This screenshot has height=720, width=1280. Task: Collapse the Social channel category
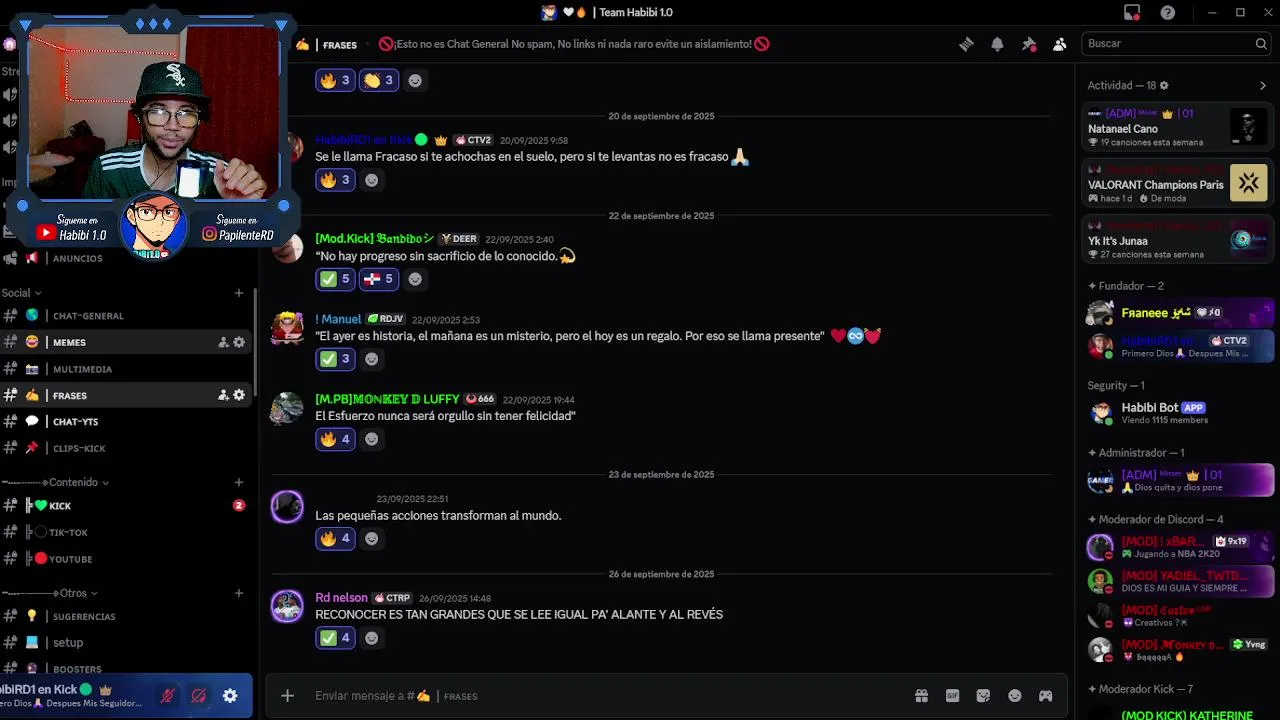pos(21,293)
